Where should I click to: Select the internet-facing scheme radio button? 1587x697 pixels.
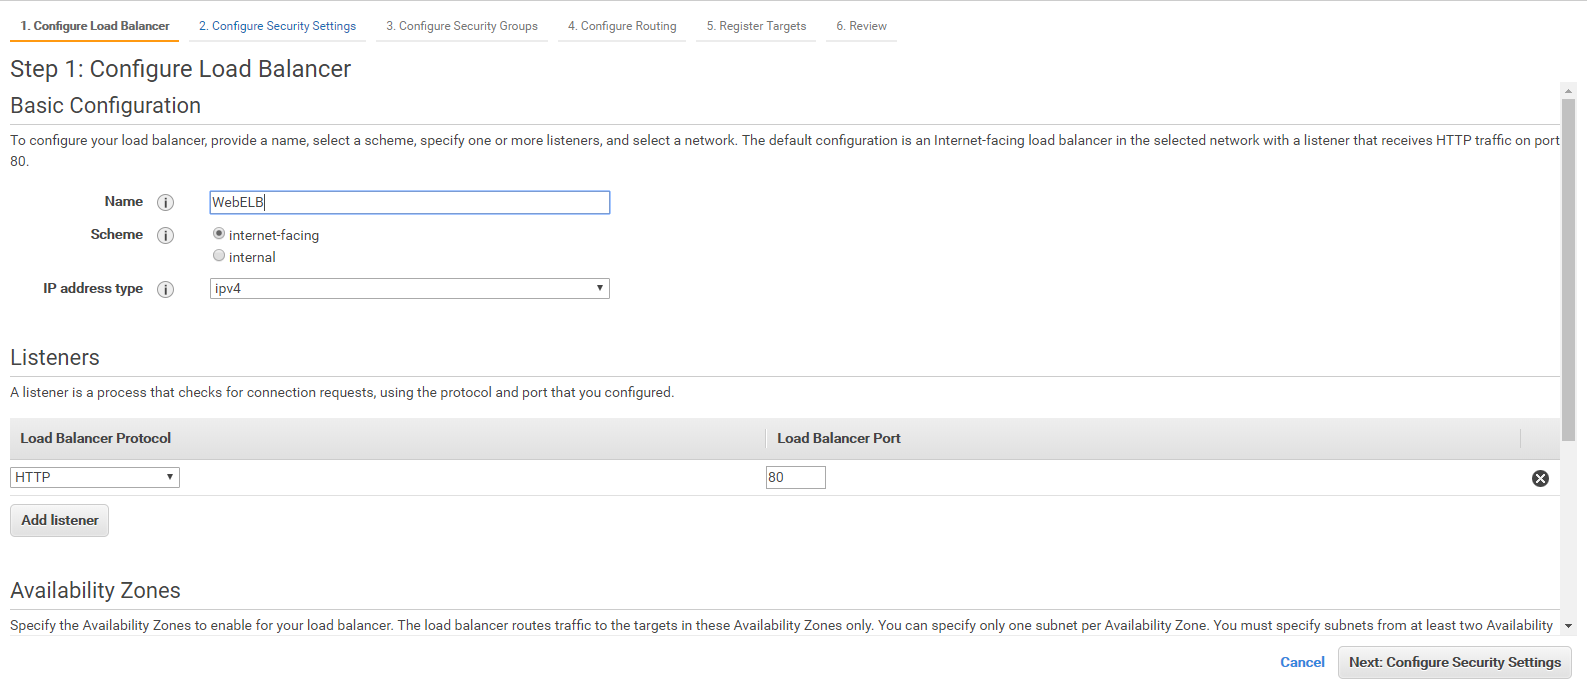tap(219, 234)
